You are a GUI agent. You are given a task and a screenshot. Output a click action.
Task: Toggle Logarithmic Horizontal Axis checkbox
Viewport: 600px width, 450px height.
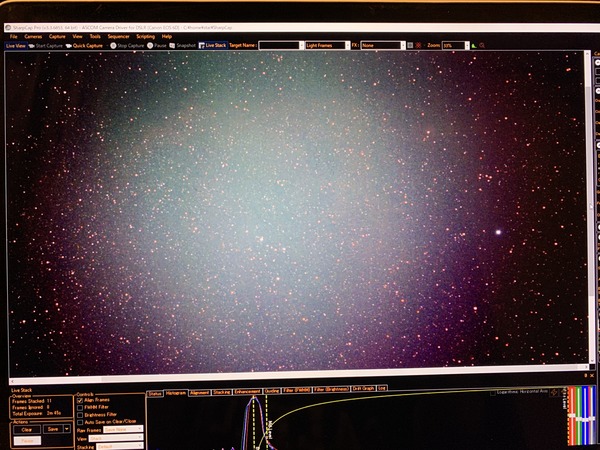coord(493,393)
